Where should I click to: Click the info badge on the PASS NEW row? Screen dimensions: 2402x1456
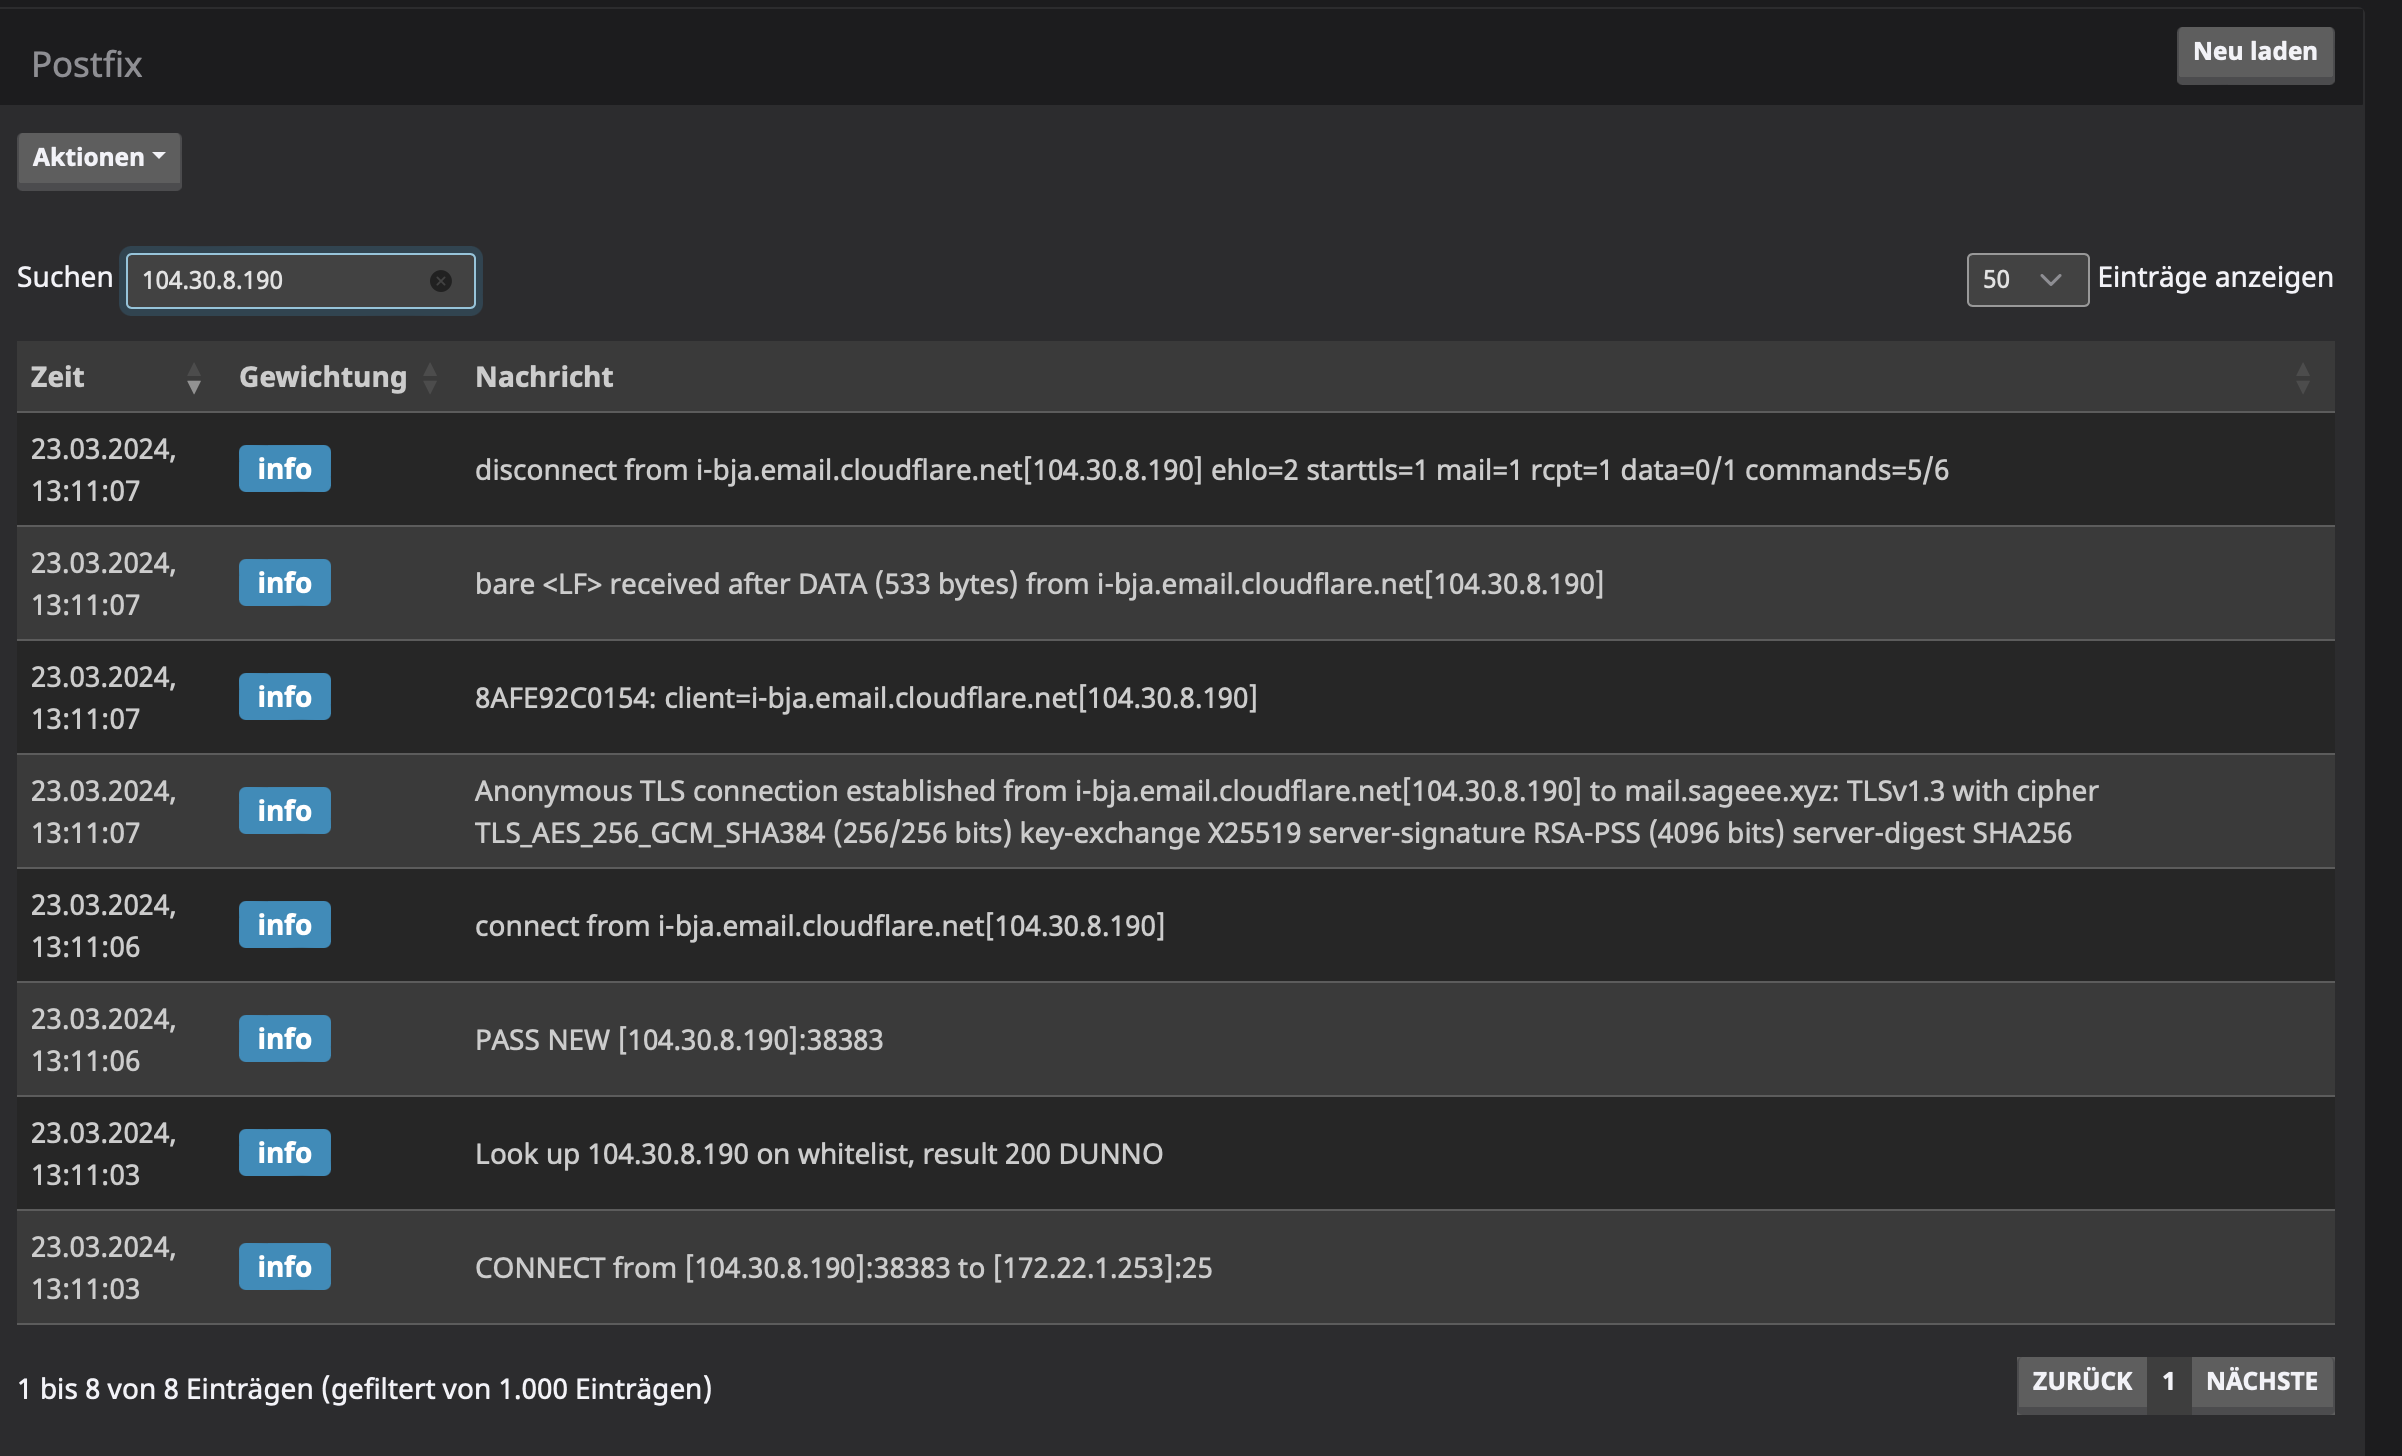[284, 1039]
